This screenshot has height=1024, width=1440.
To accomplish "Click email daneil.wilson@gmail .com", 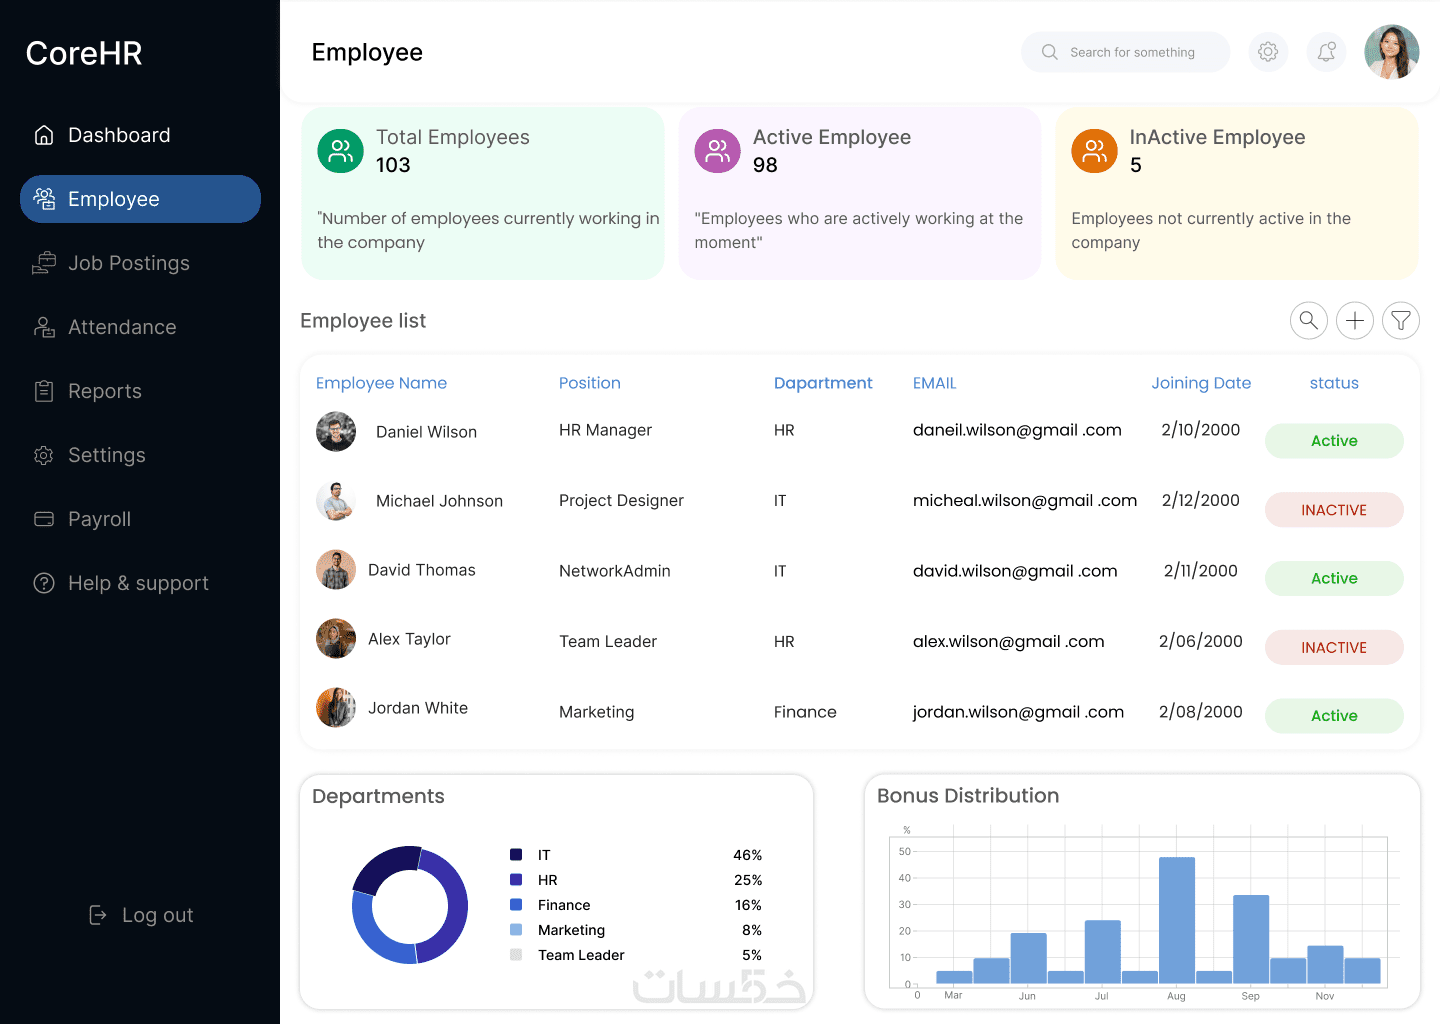I will [x=1017, y=430].
